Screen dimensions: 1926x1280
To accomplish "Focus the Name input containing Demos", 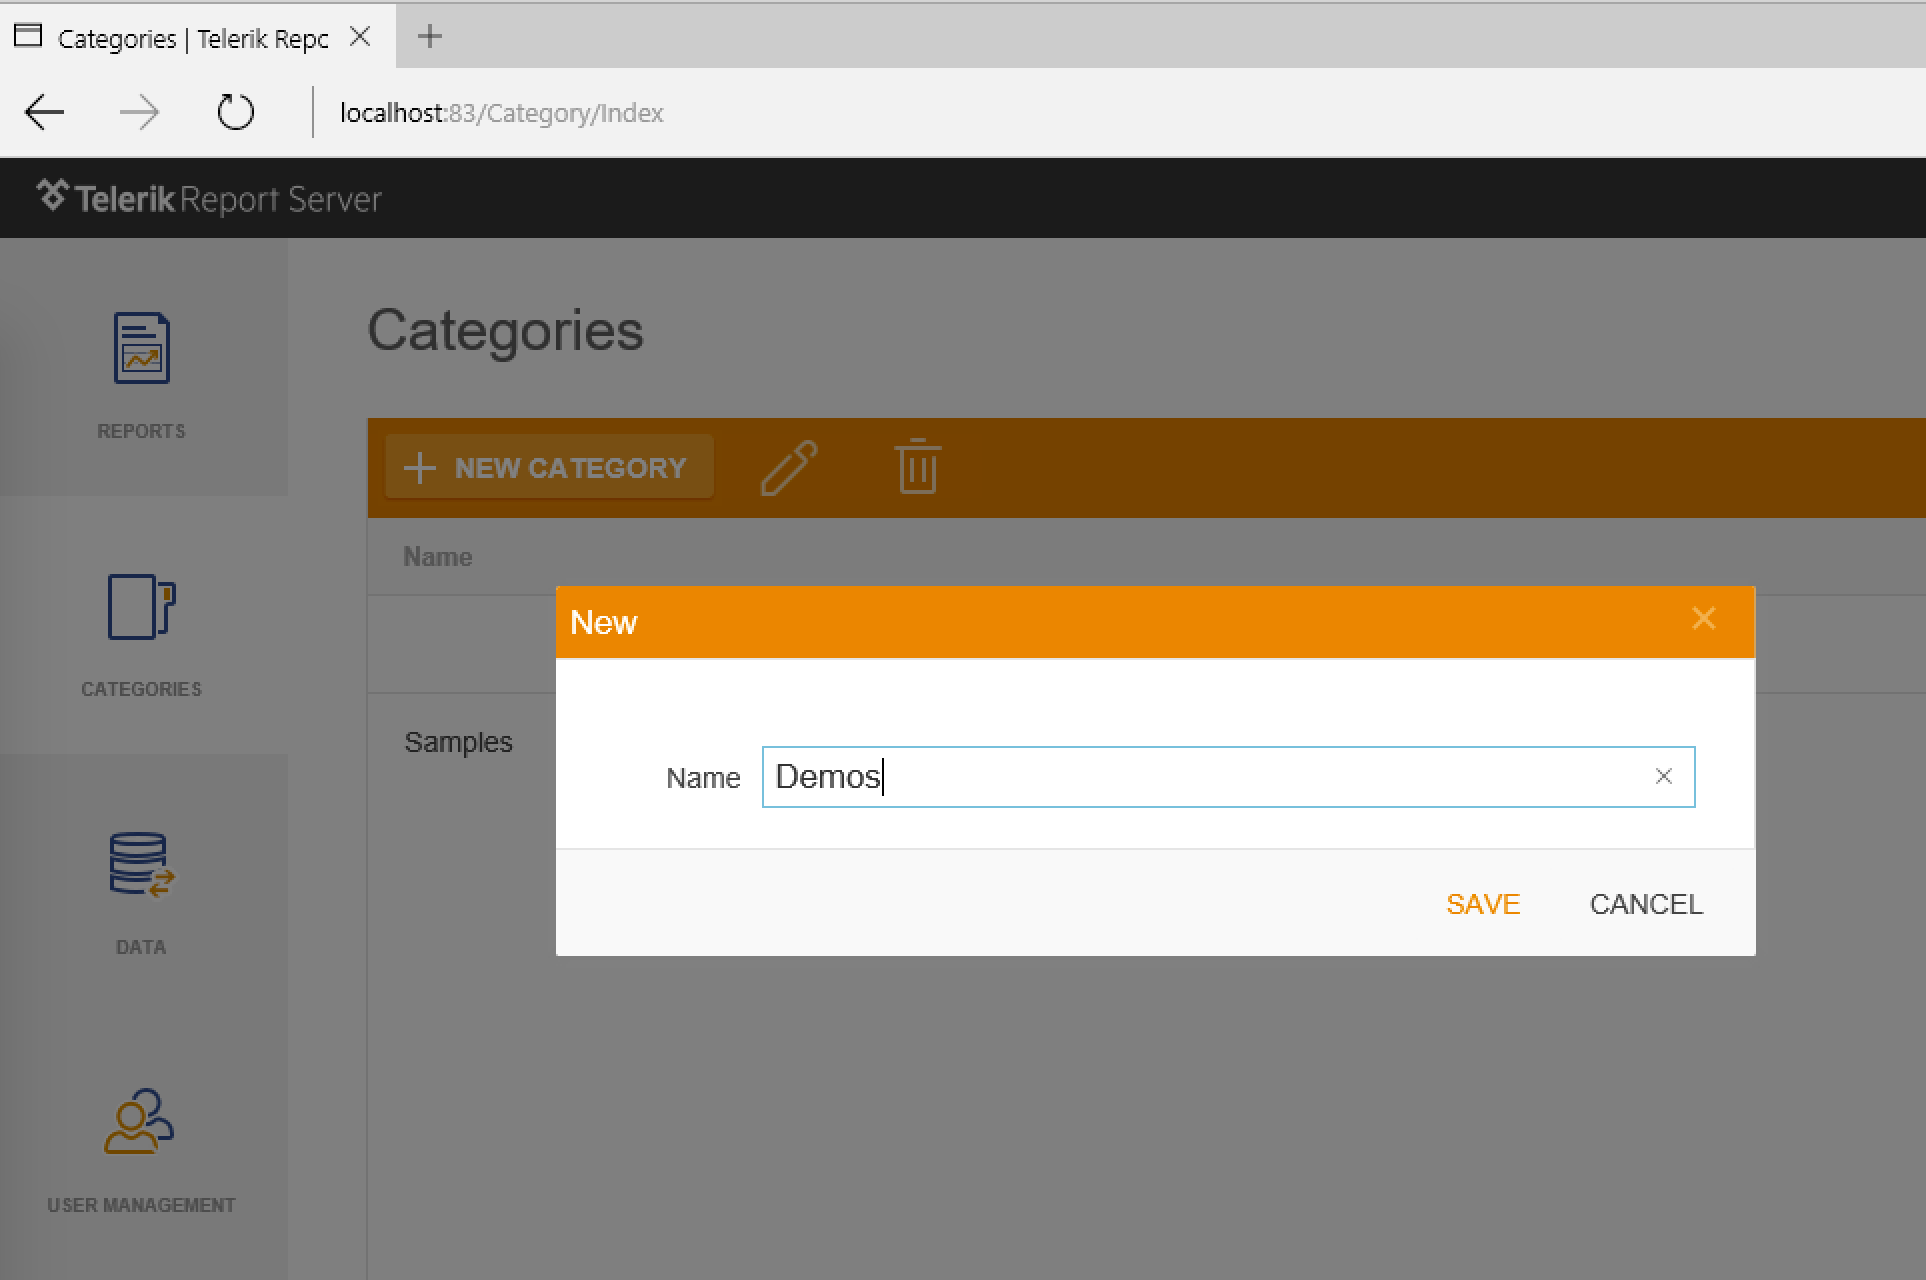I will coord(1200,777).
